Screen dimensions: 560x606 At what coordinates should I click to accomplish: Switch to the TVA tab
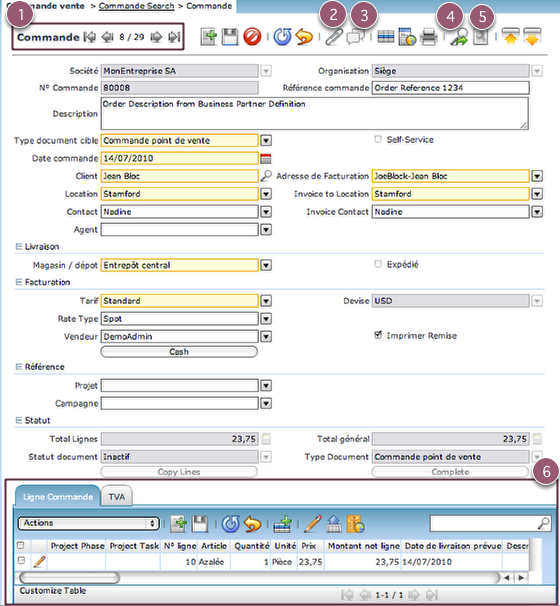pos(117,497)
